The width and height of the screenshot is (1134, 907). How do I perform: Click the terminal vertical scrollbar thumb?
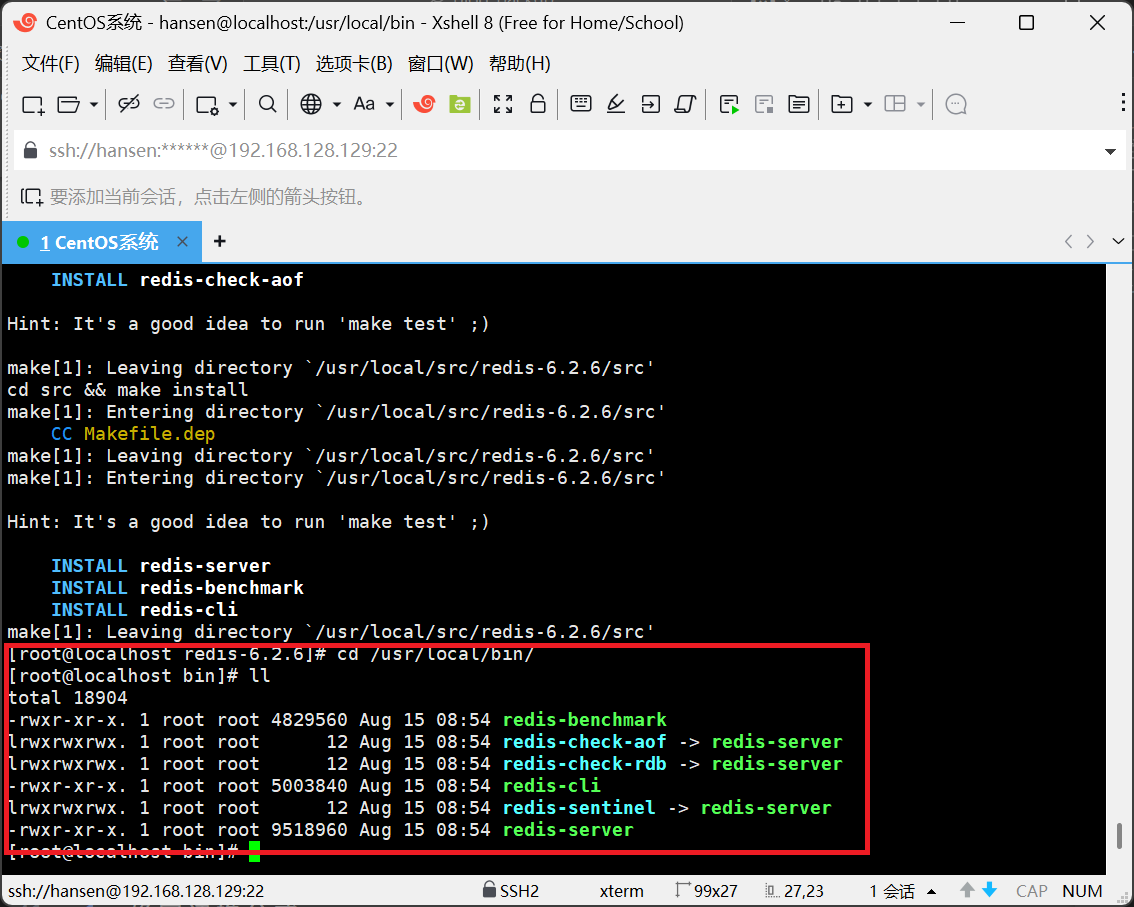pyautogui.click(x=1121, y=836)
